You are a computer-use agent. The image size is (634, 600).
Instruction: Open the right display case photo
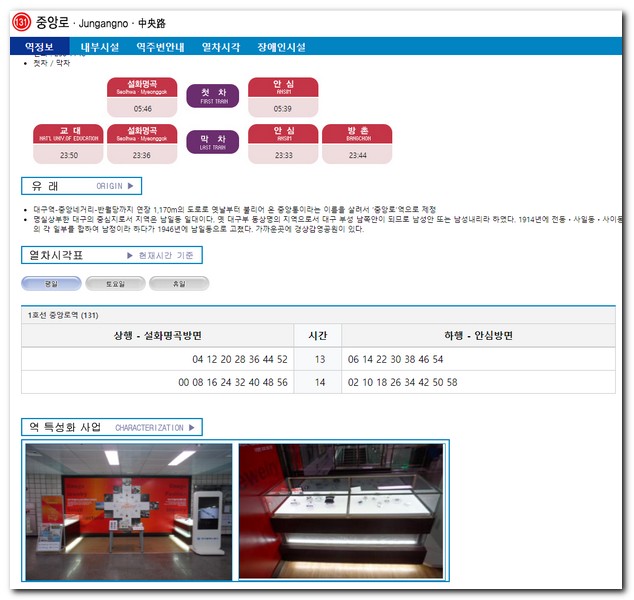[x=342, y=511]
